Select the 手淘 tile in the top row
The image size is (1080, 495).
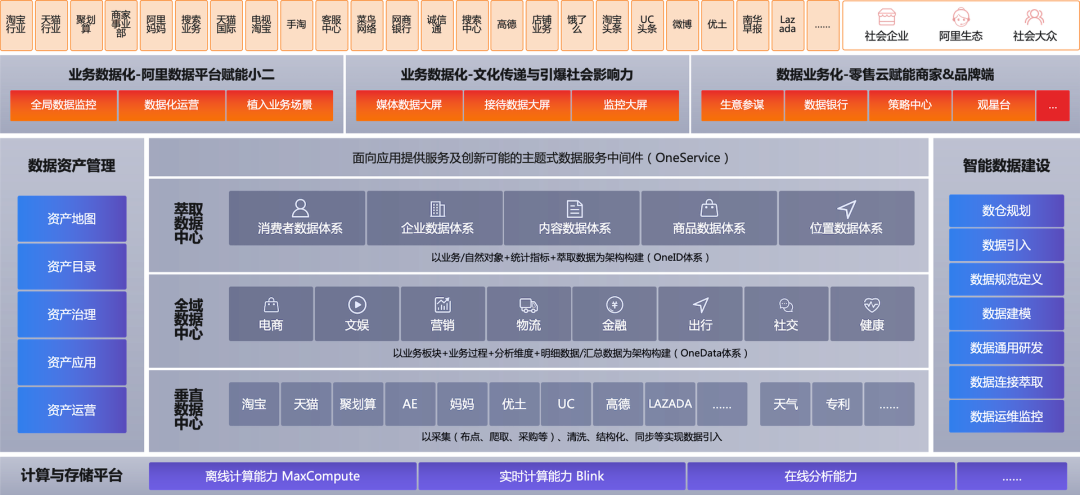(296, 25)
